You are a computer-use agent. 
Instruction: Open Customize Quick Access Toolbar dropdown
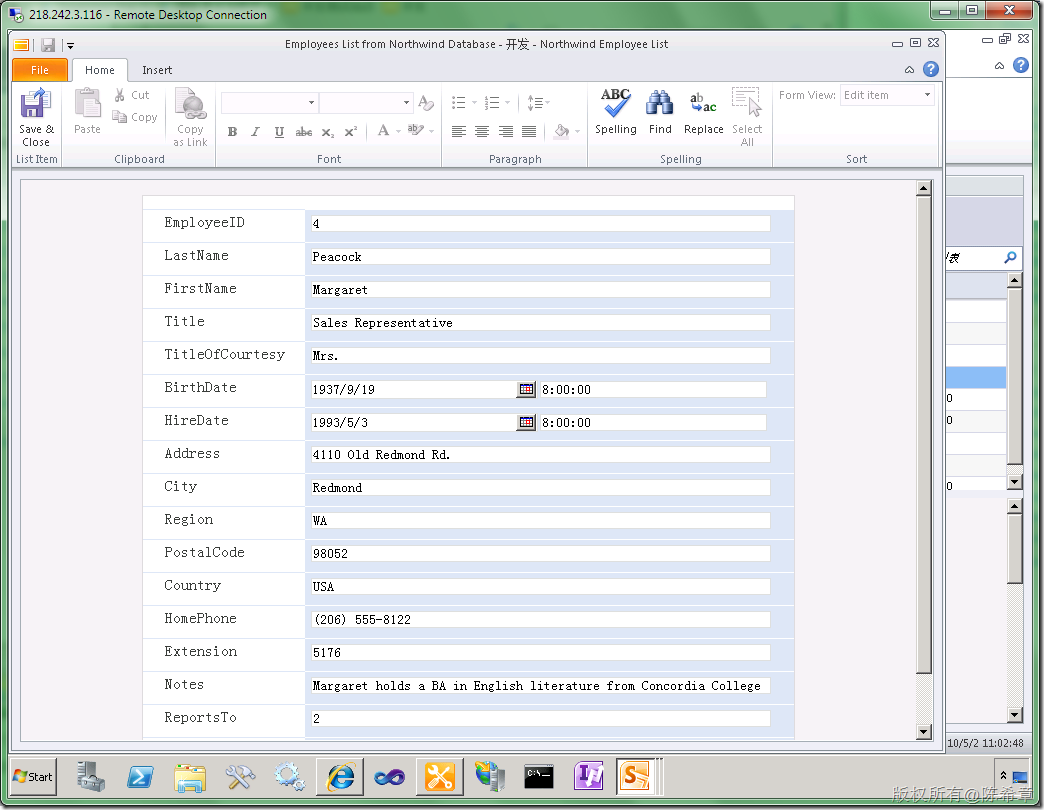click(x=70, y=46)
